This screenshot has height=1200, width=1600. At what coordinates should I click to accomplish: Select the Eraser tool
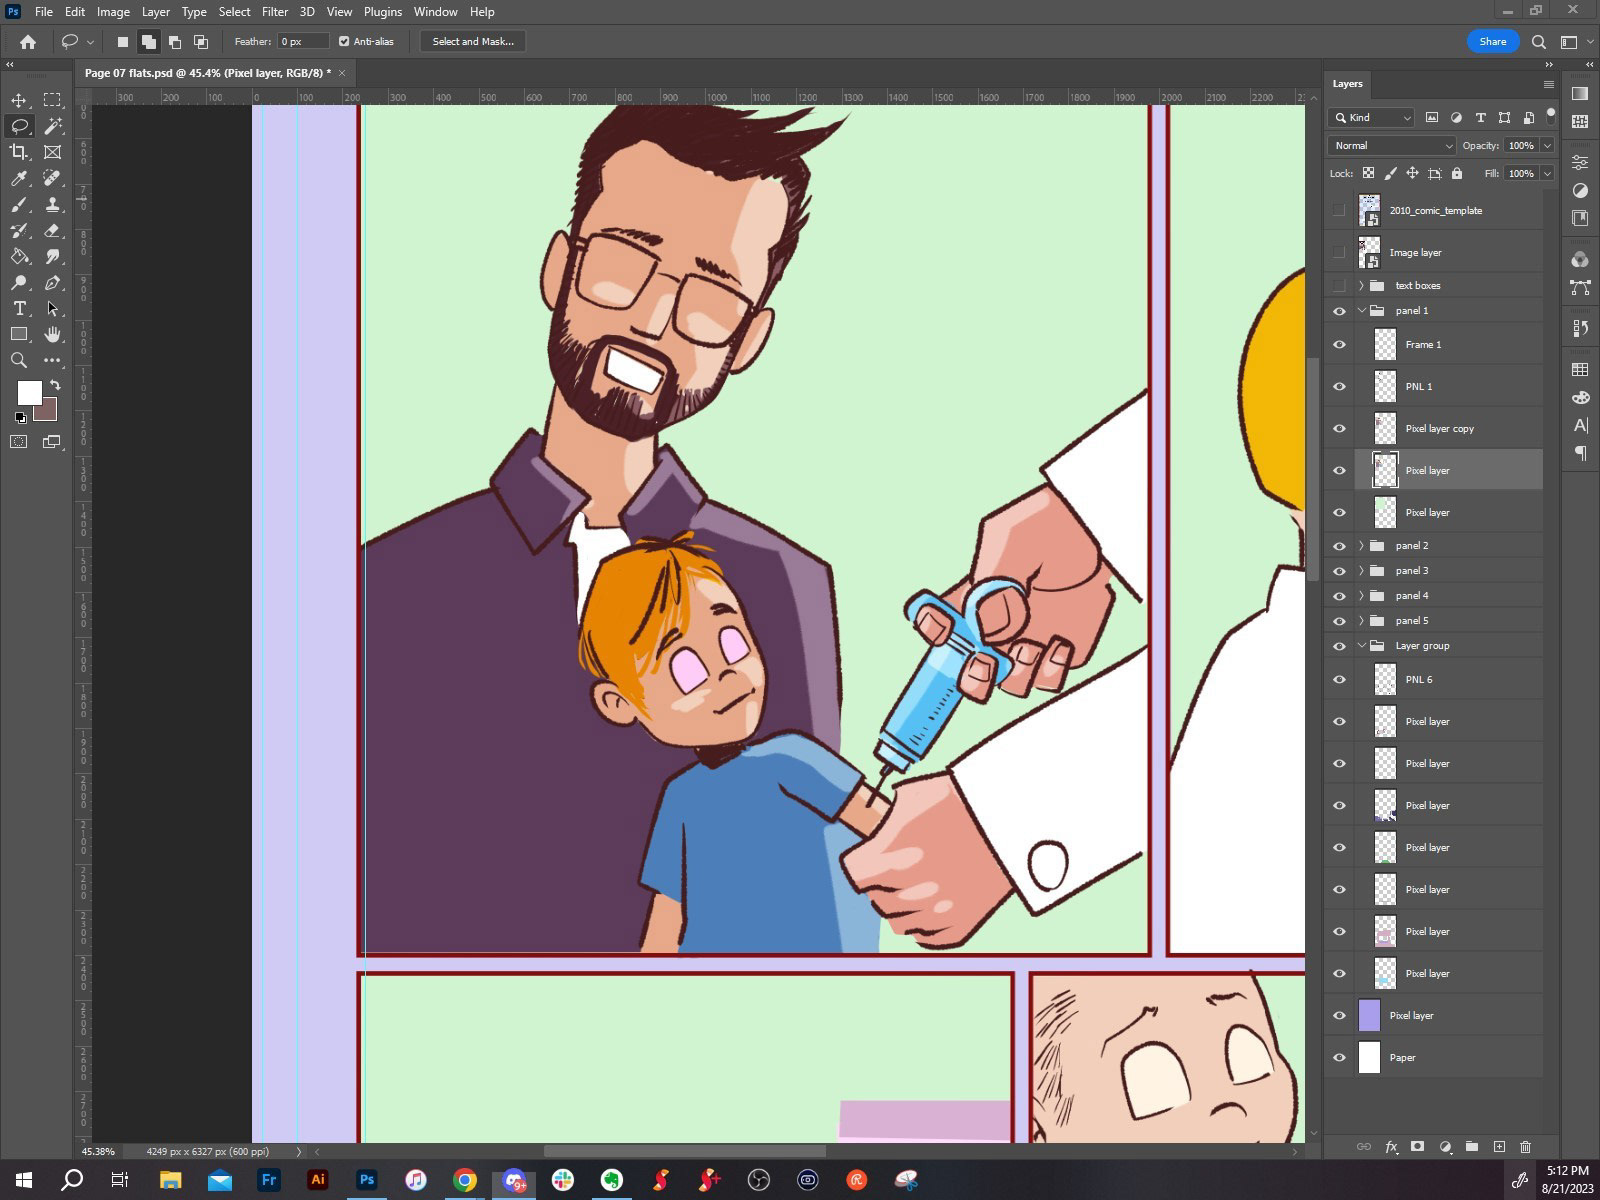coord(53,230)
